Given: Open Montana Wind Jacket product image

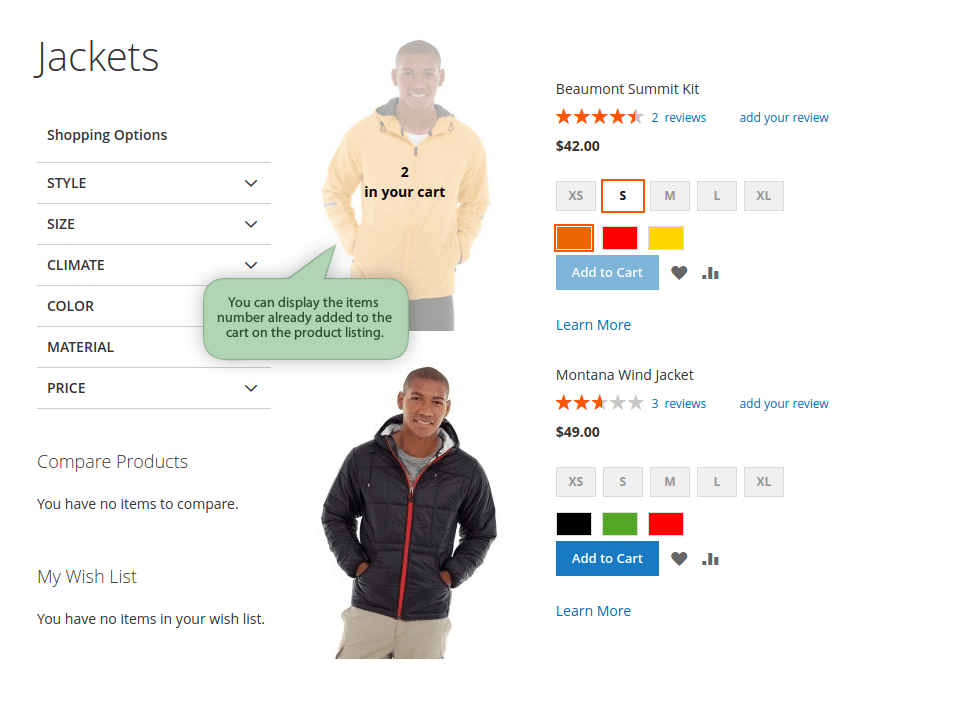Looking at the screenshot, I should tap(408, 512).
